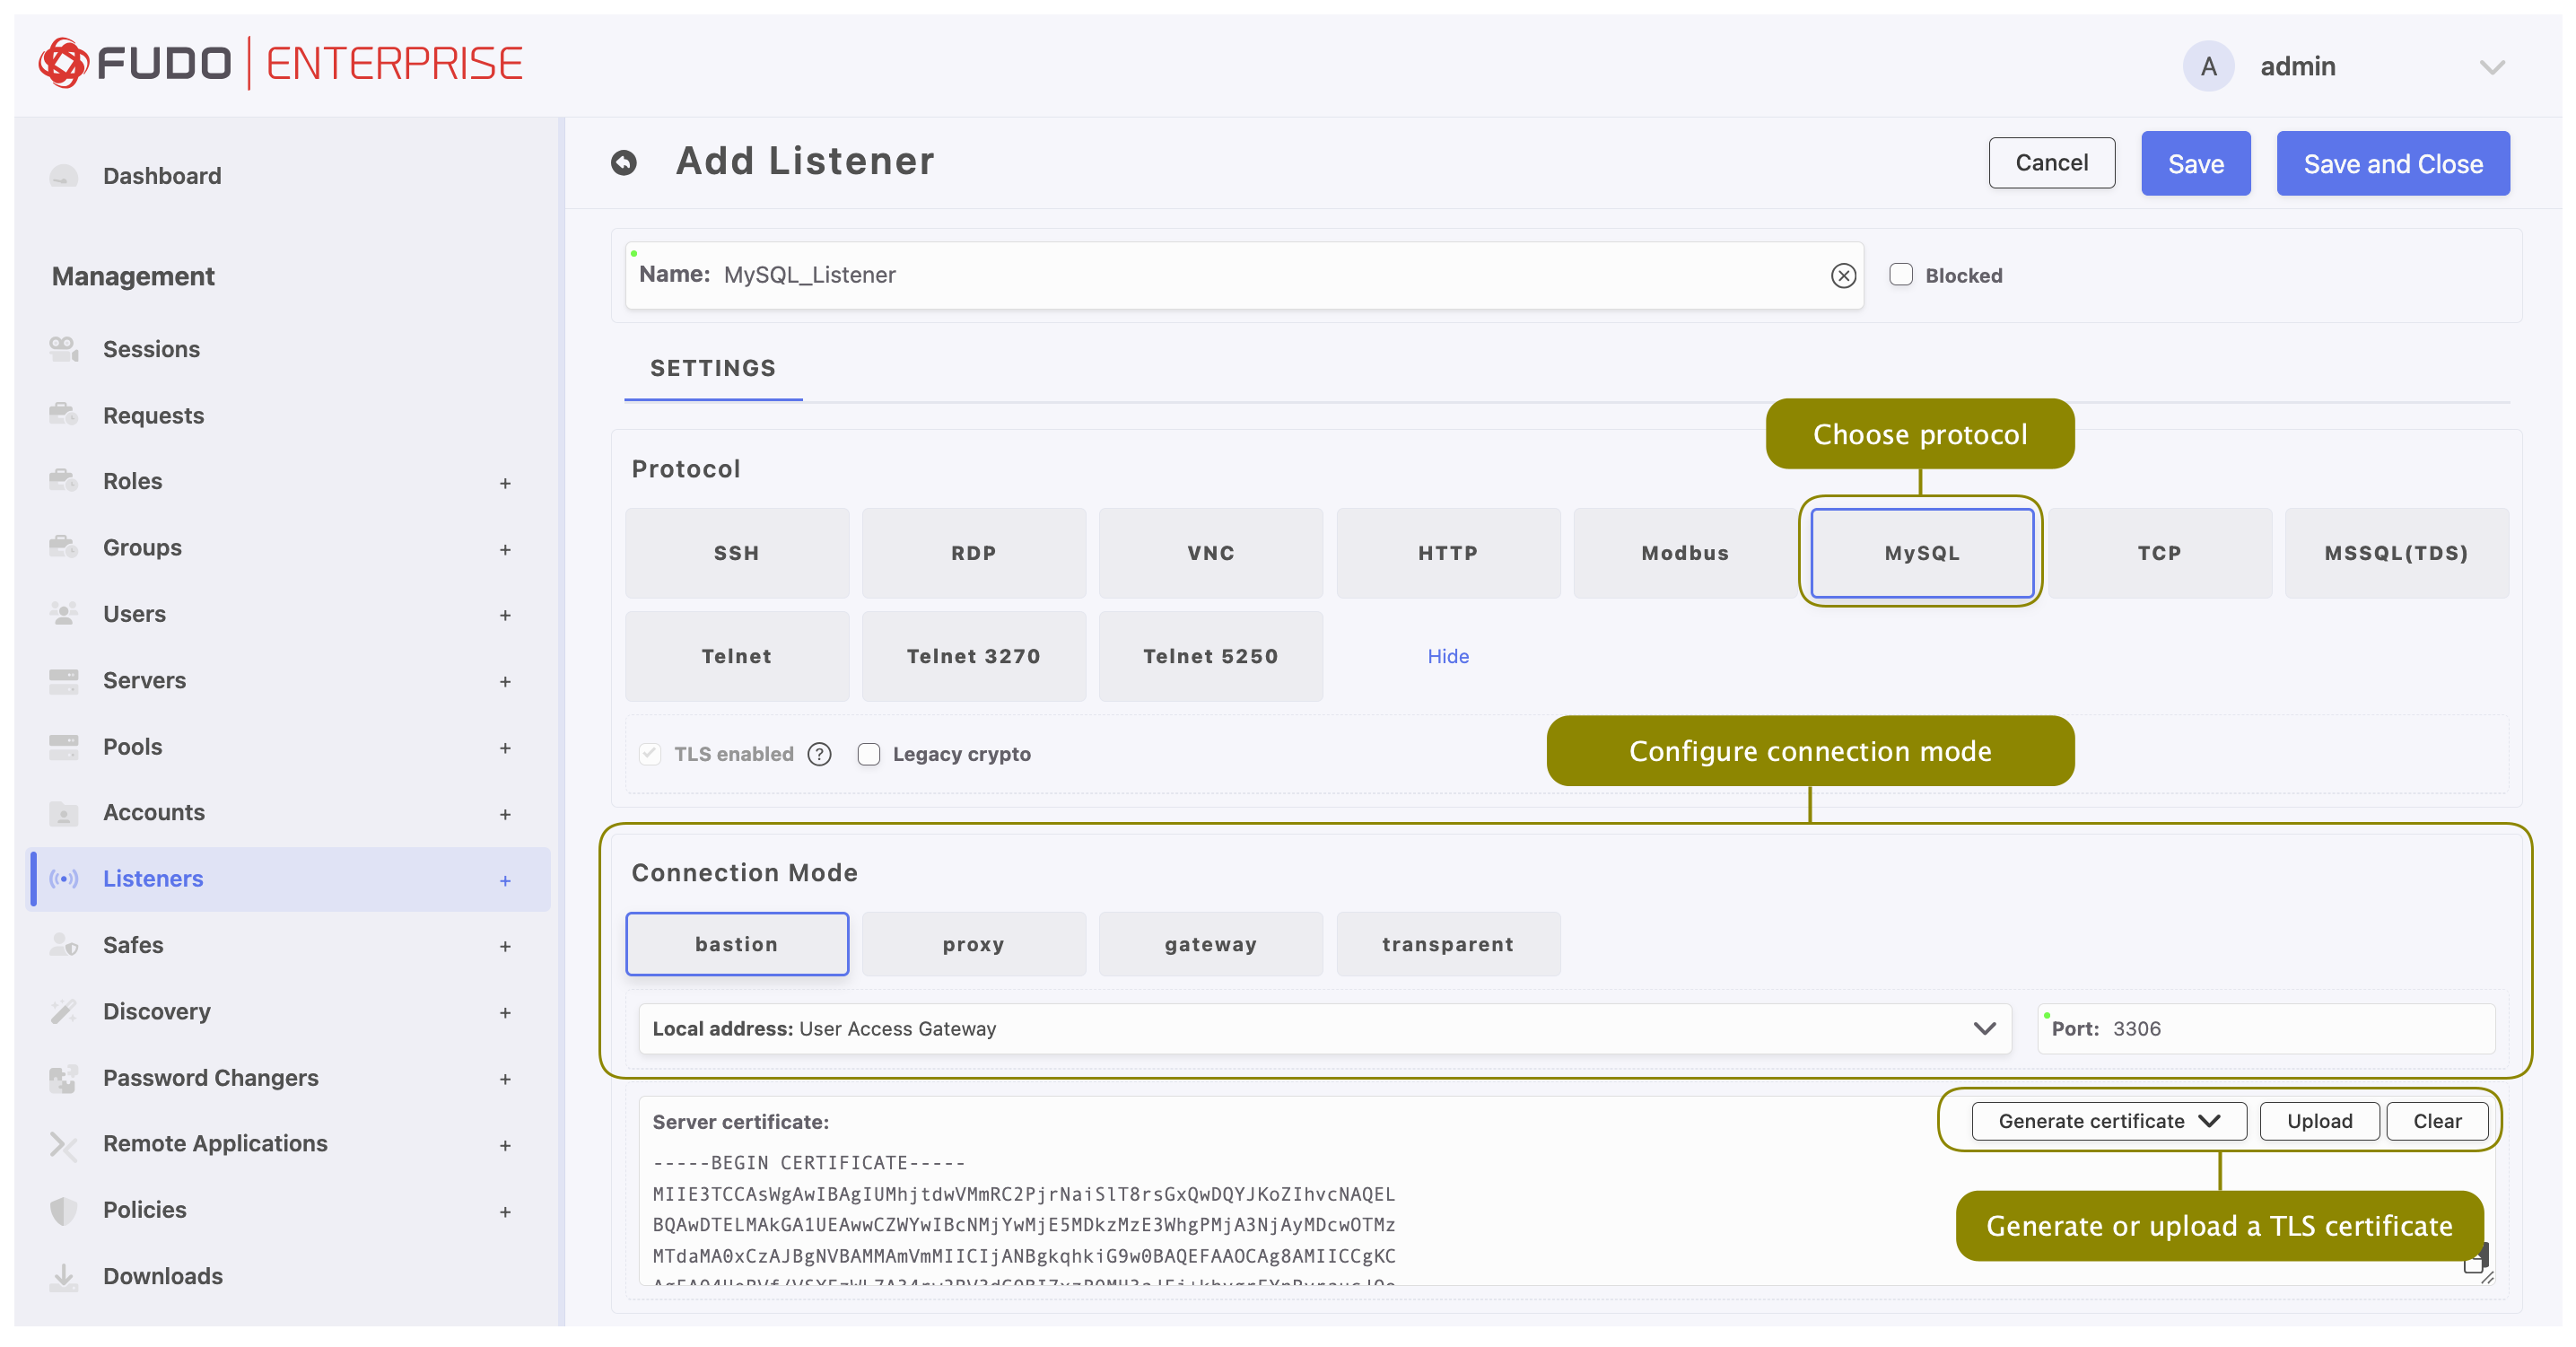
Task: Click the Save button
Action: (2195, 163)
